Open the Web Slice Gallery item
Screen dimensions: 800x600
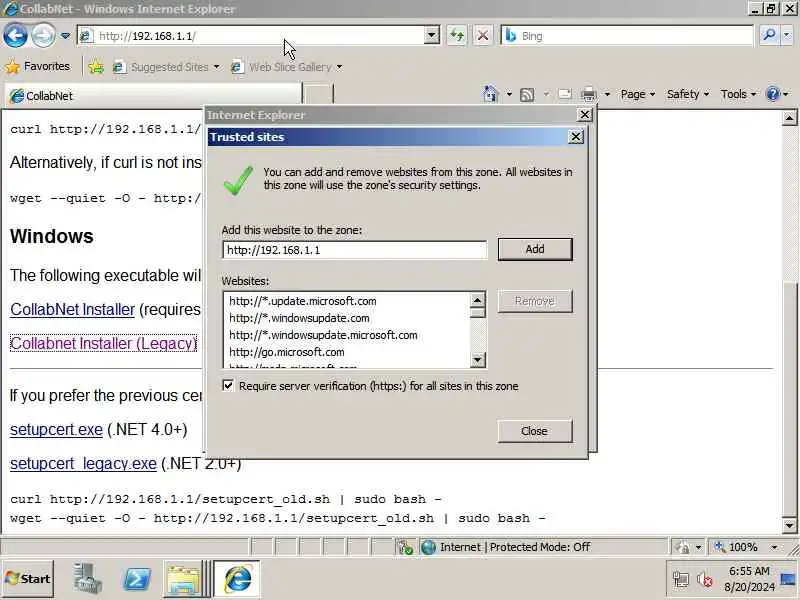click(287, 67)
